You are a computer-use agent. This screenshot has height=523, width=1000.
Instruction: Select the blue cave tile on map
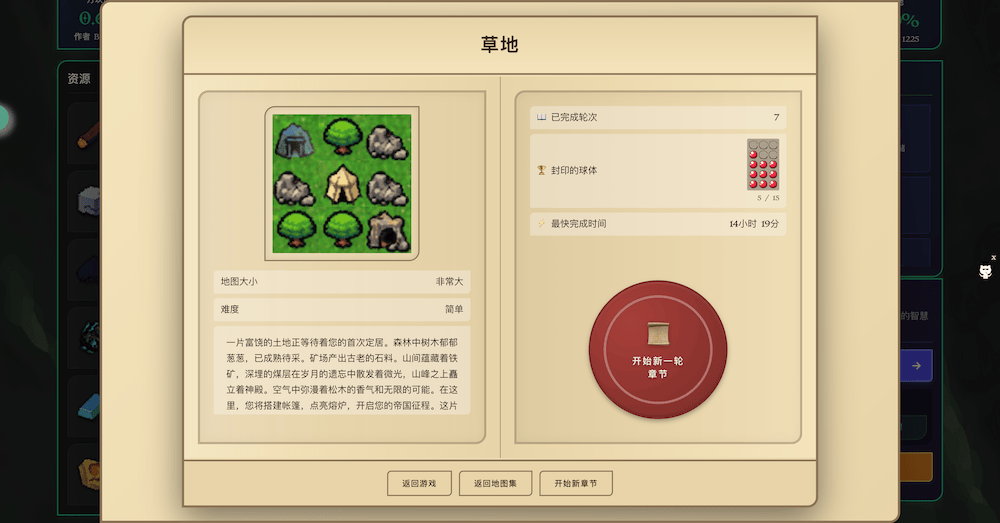click(294, 140)
